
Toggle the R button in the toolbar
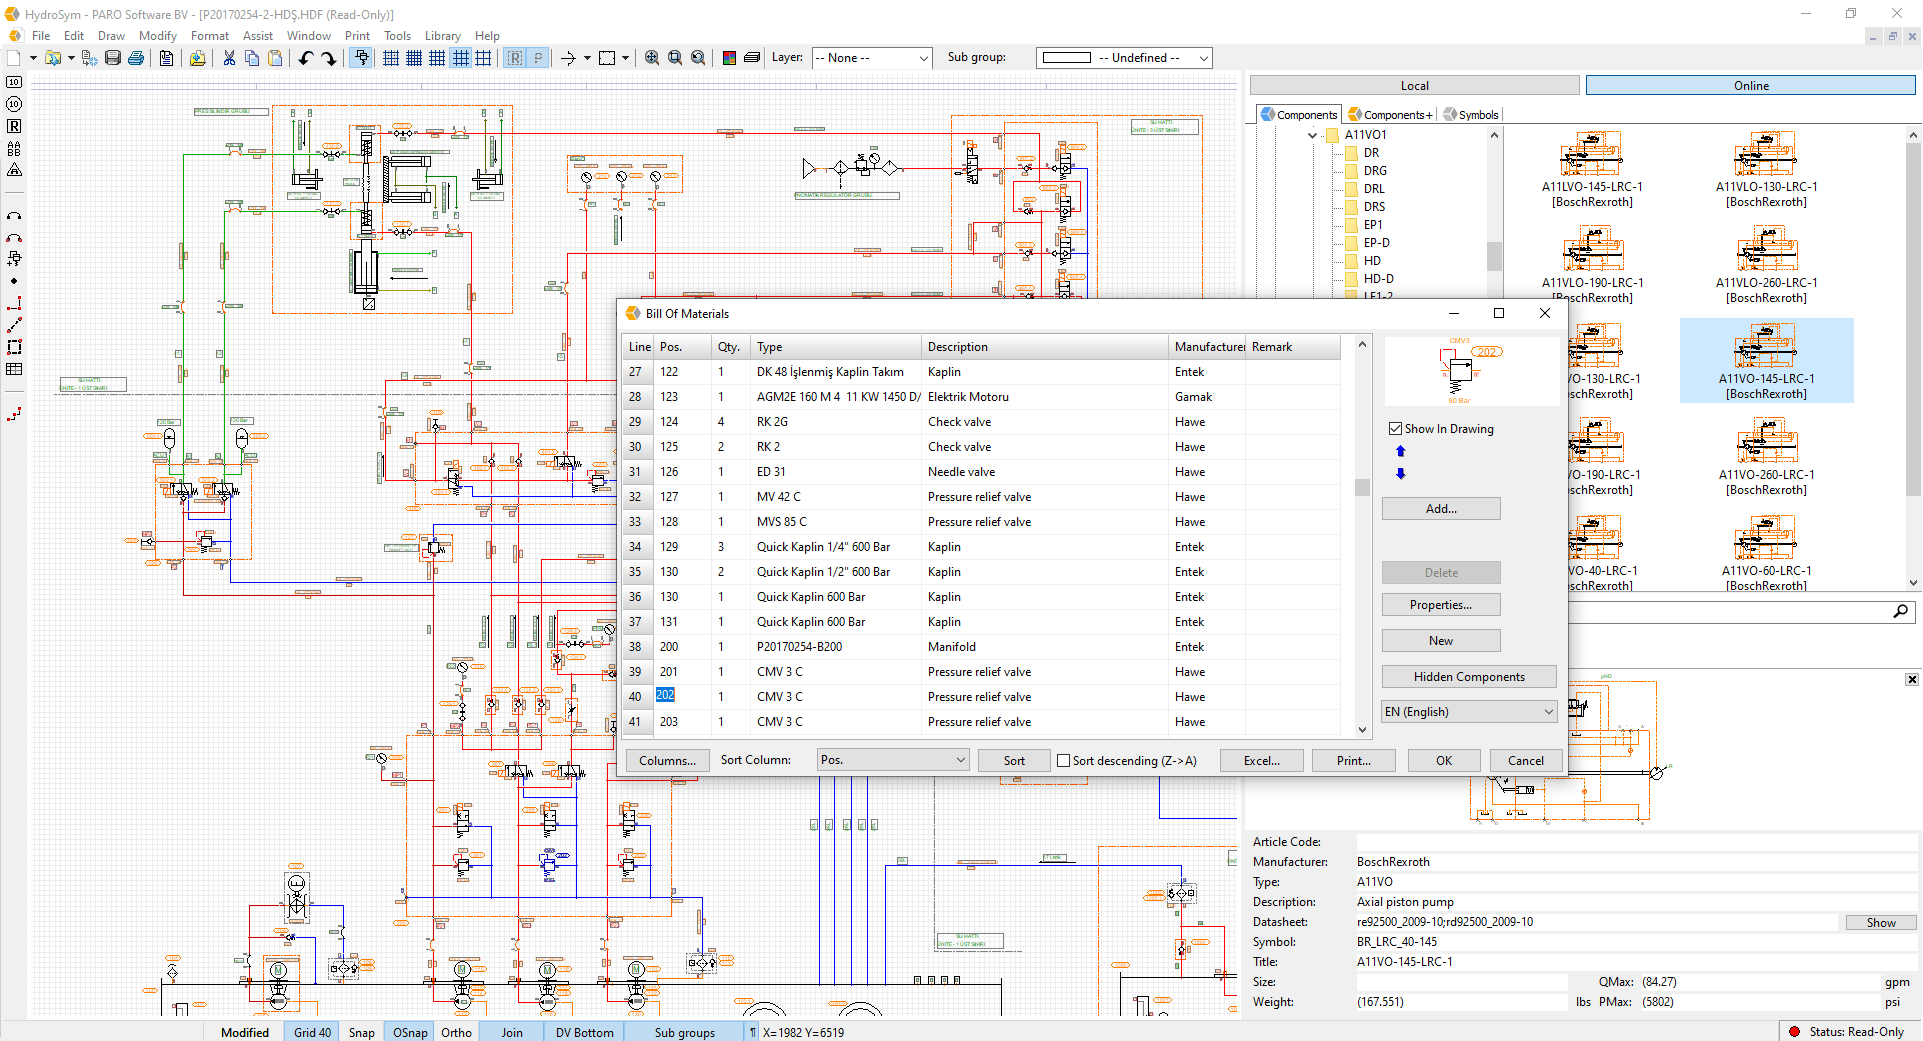pos(513,57)
